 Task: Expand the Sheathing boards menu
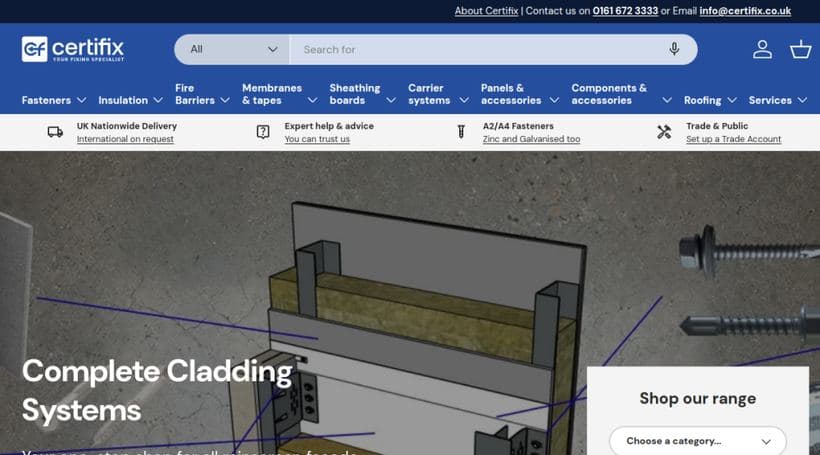click(x=362, y=94)
